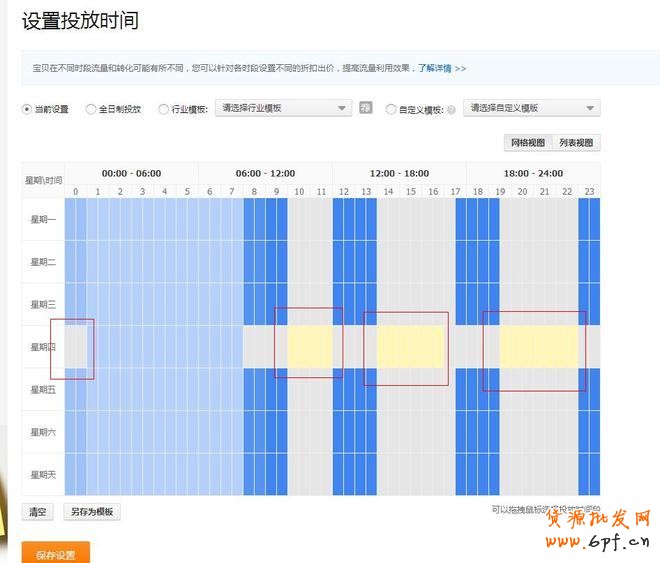
Task: Click the 星期一 row label
Action: pos(43,219)
